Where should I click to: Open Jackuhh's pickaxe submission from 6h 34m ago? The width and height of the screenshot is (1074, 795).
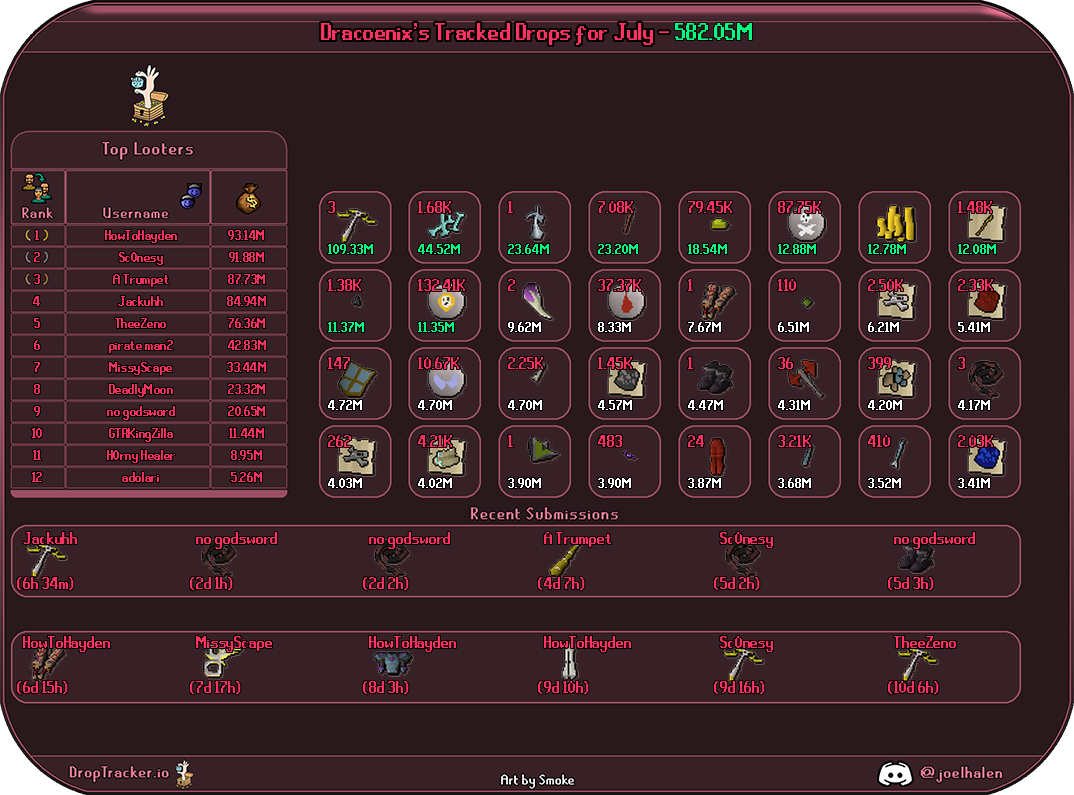[x=47, y=561]
